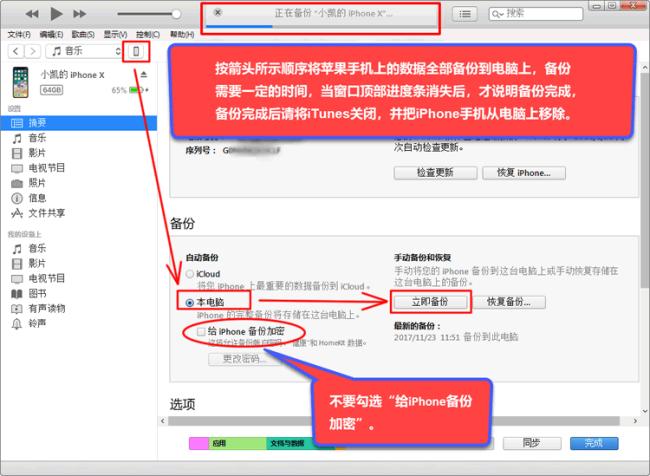Click the 应用 storage bar segment
650x476 pixels.
[x=238, y=443]
